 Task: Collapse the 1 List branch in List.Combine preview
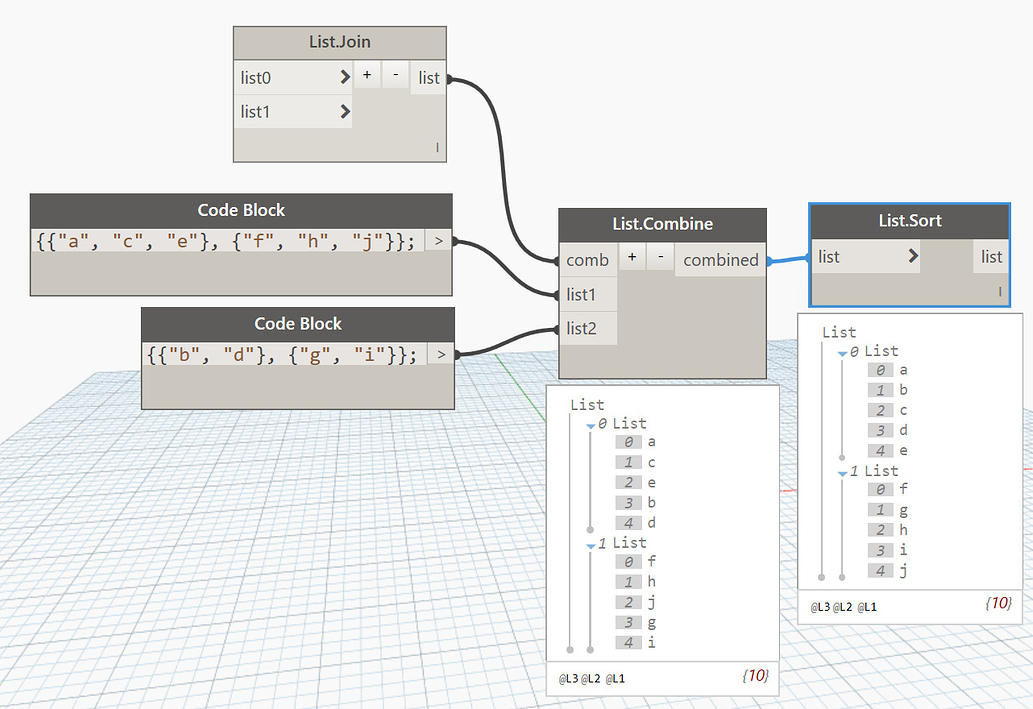pos(591,543)
